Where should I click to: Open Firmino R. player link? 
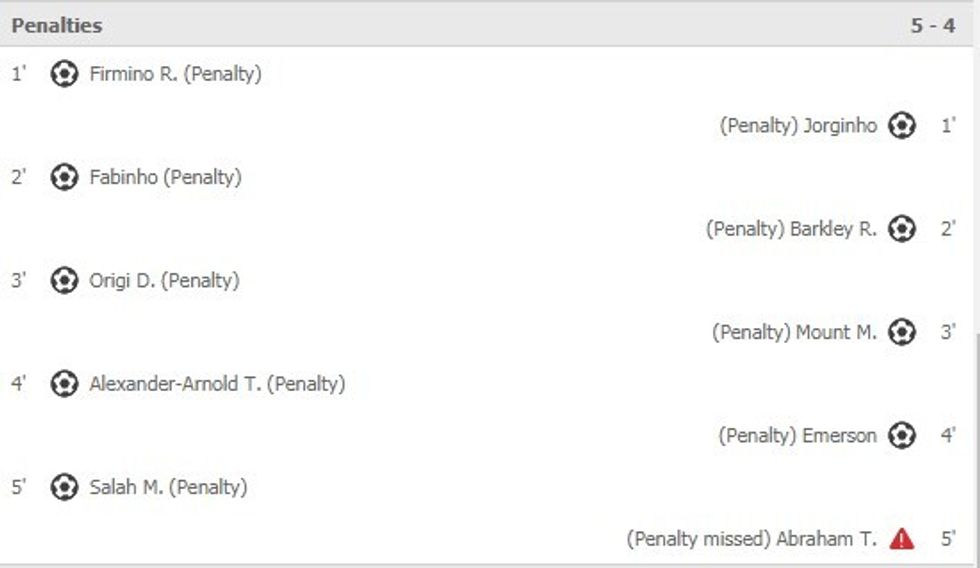coord(132,74)
